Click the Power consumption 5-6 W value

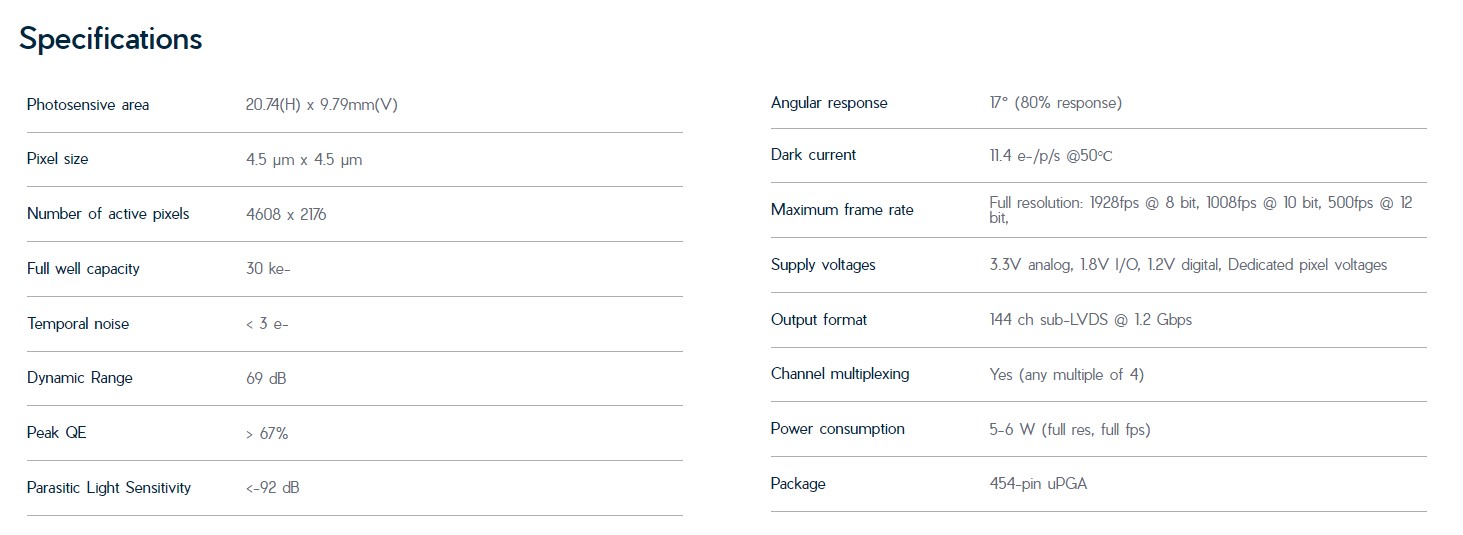point(1070,430)
